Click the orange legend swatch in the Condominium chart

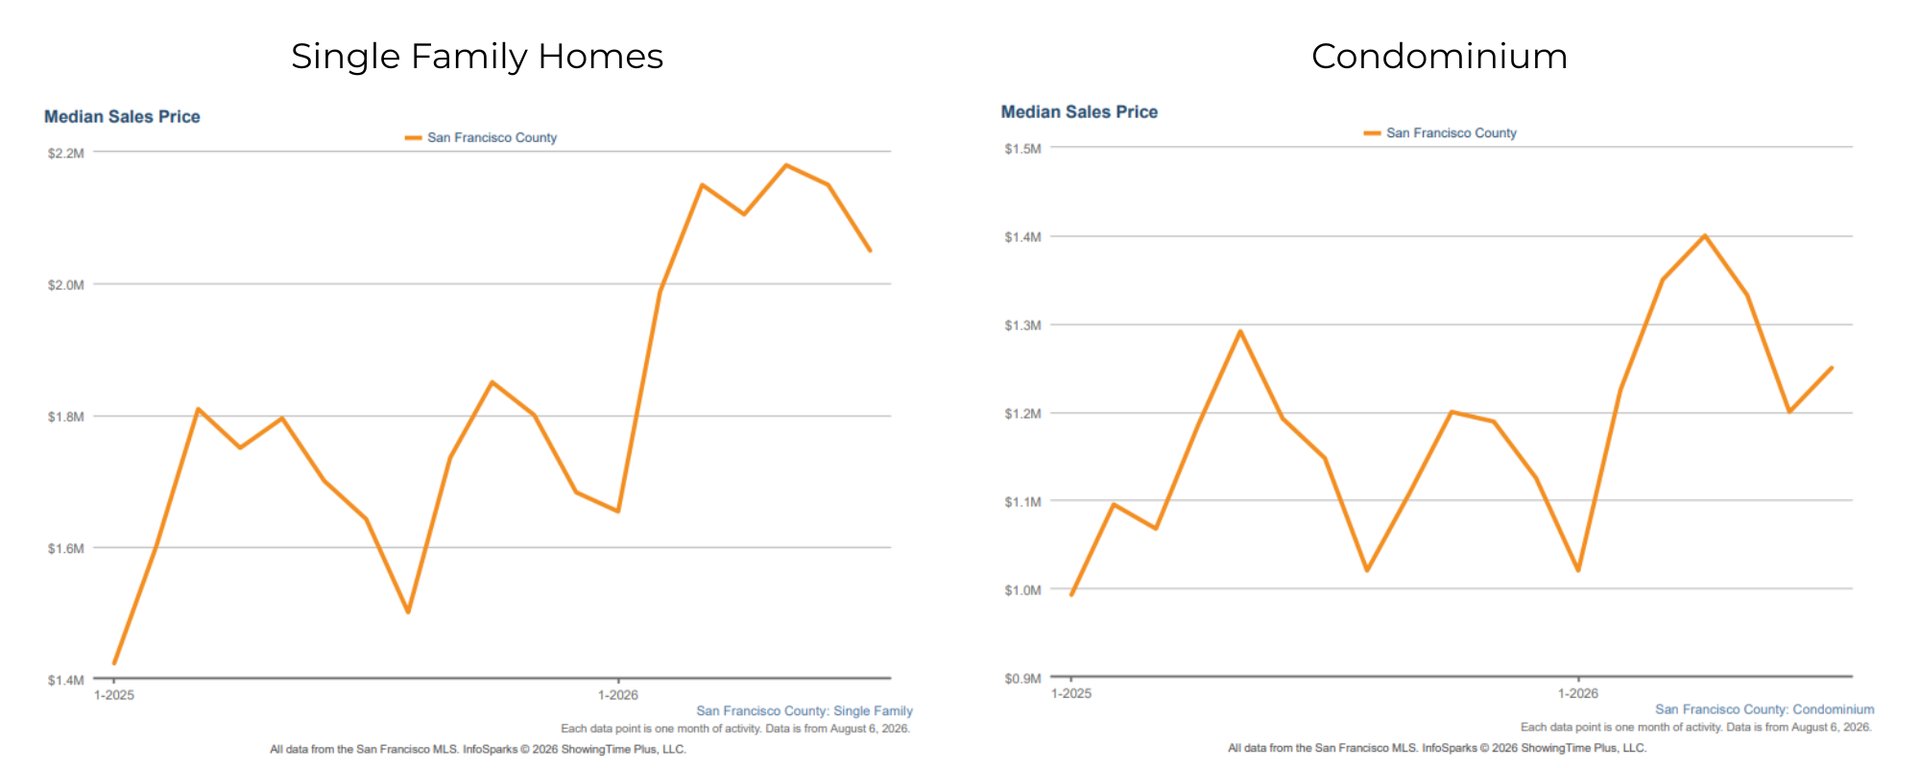point(1372,133)
